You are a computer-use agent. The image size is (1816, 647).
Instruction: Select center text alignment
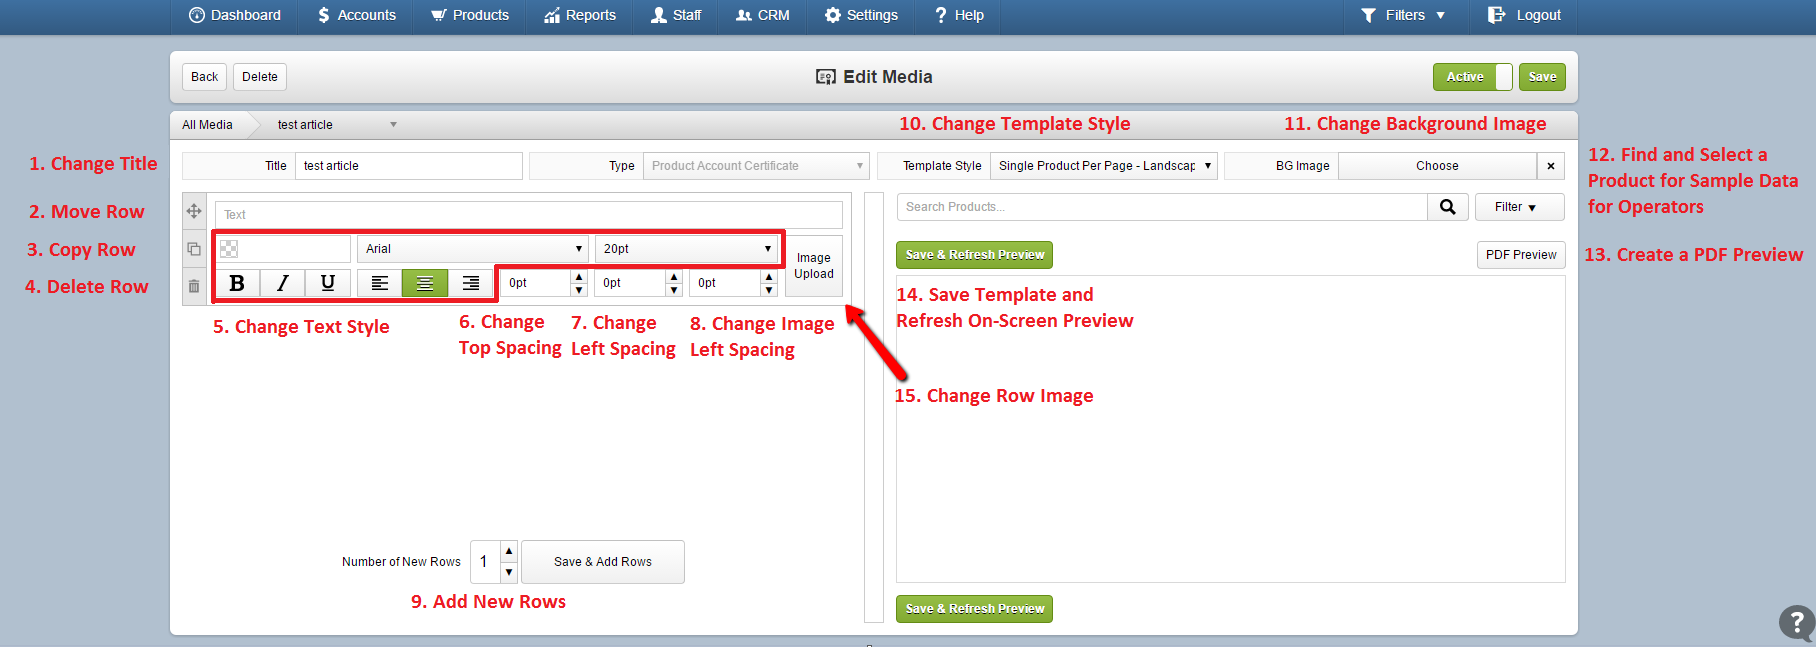coord(425,283)
